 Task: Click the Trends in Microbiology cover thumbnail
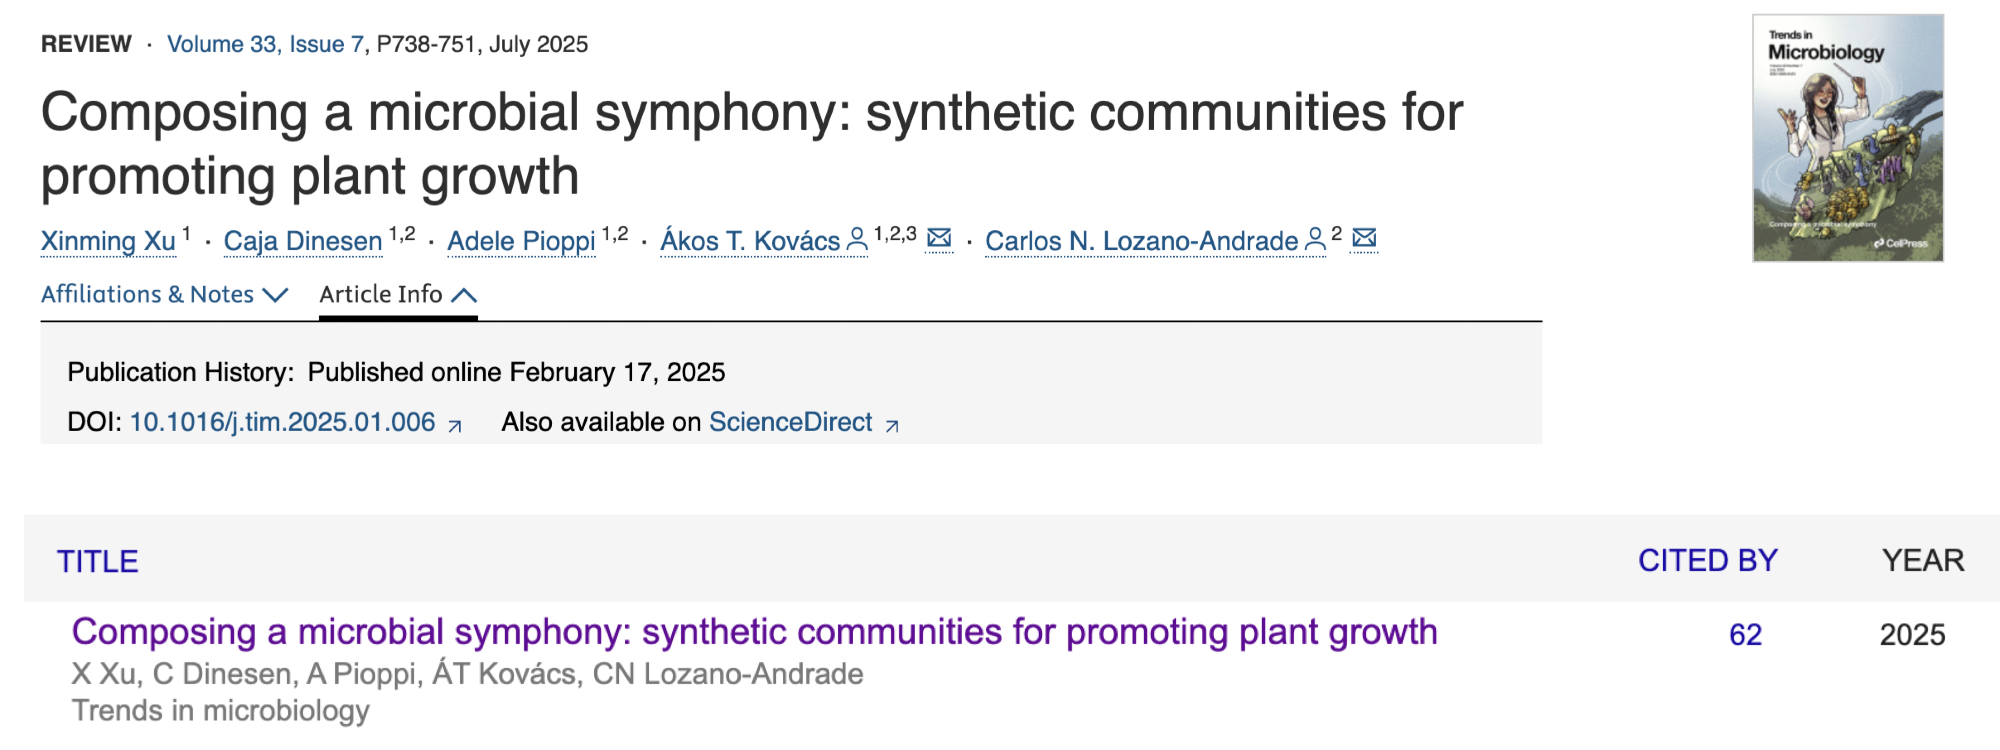1847,138
